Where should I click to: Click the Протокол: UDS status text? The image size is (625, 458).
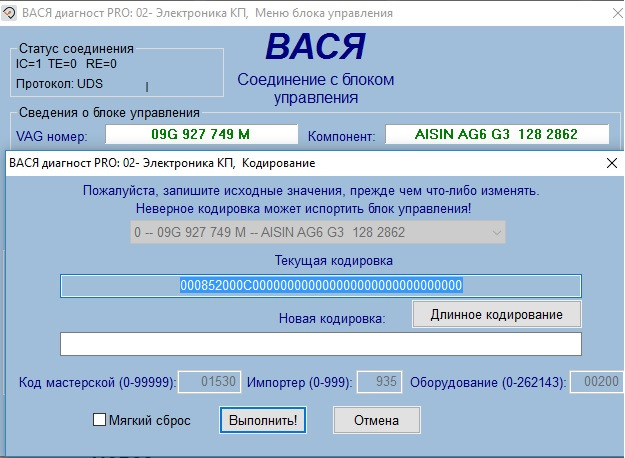point(59,84)
